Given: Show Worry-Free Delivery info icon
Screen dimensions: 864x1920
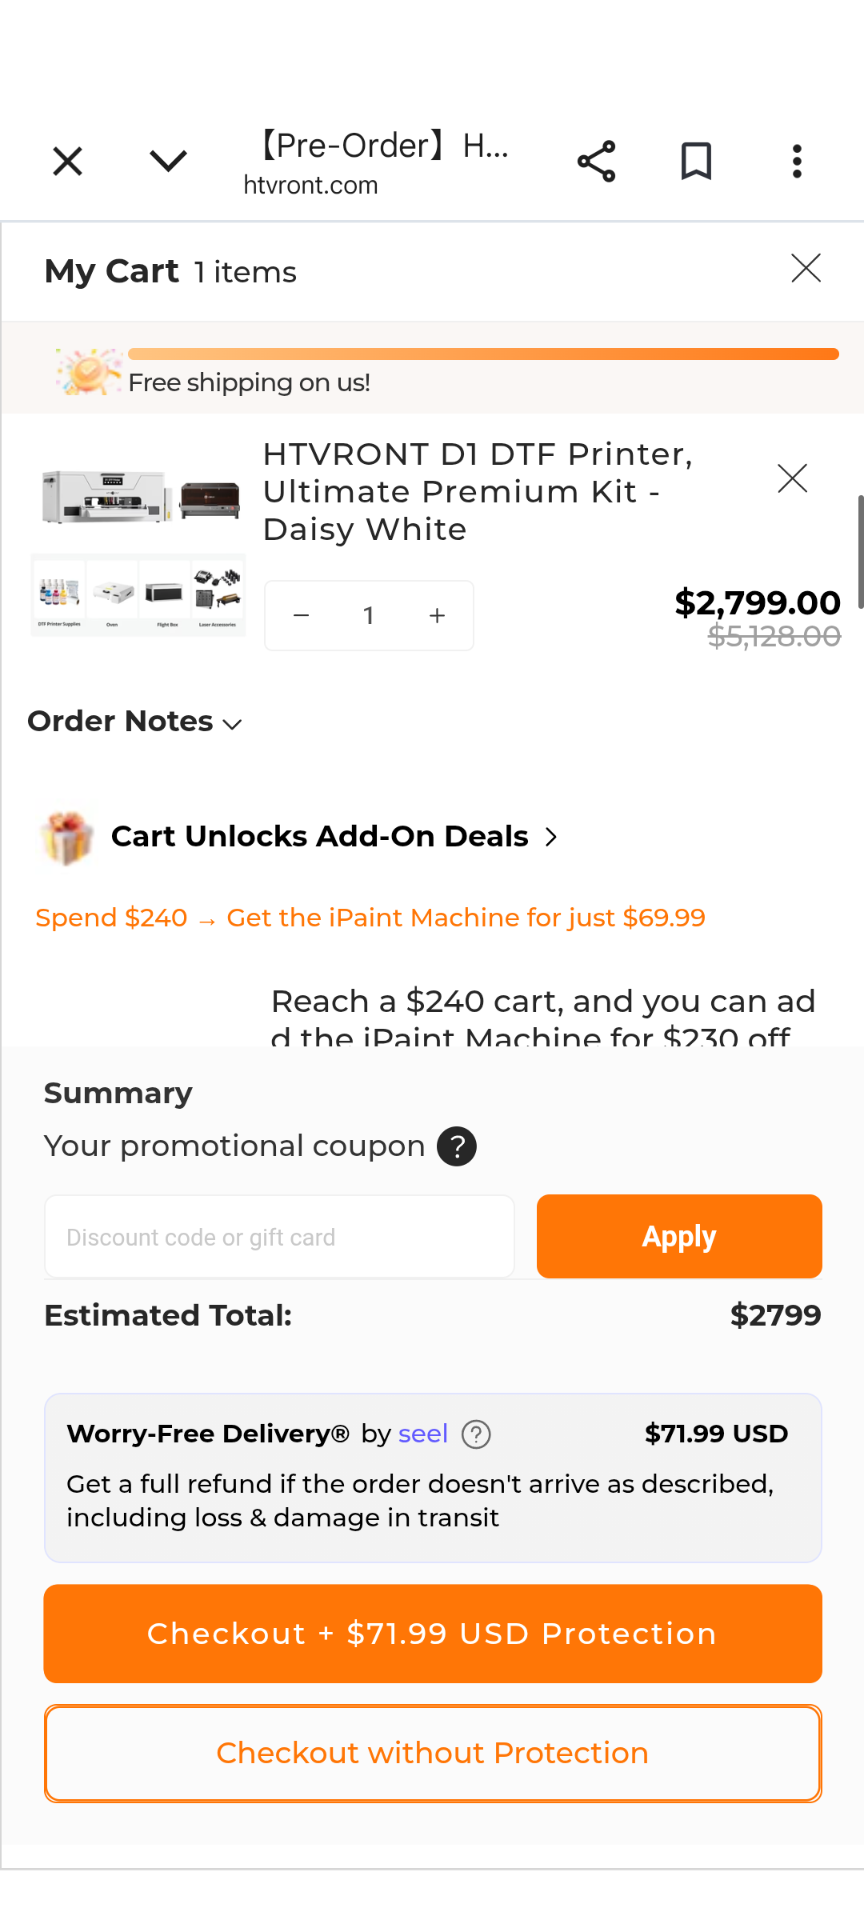Looking at the screenshot, I should [x=476, y=1435].
